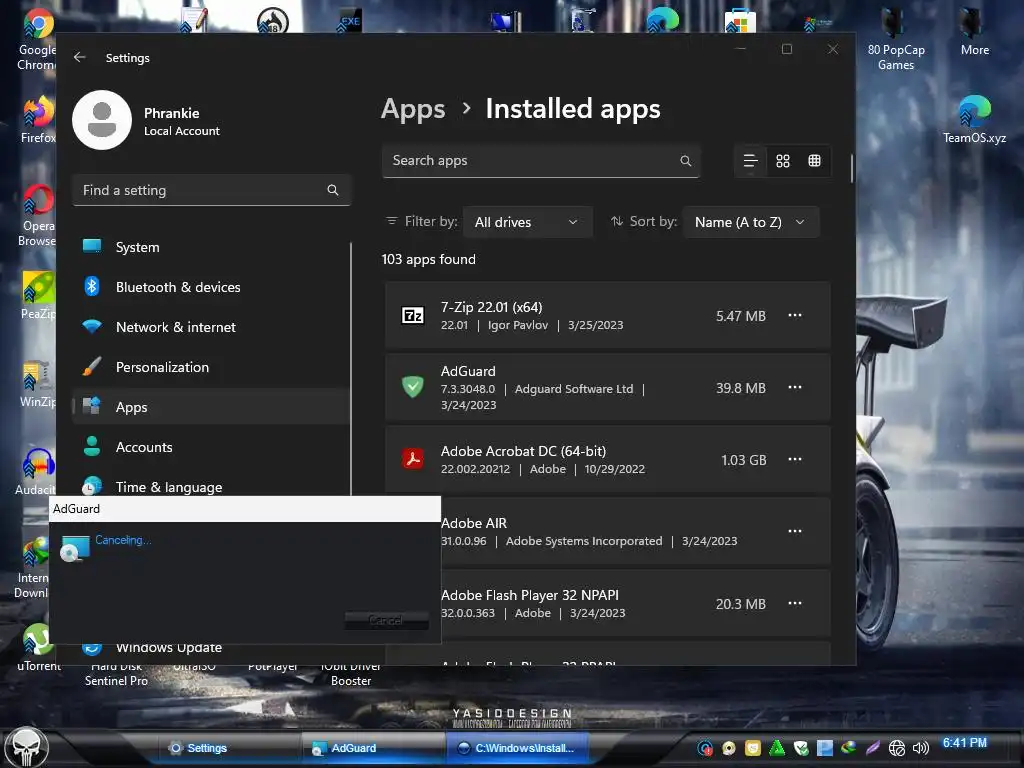Open Network & internet settings
The width and height of the screenshot is (1024, 768).
pos(212,327)
